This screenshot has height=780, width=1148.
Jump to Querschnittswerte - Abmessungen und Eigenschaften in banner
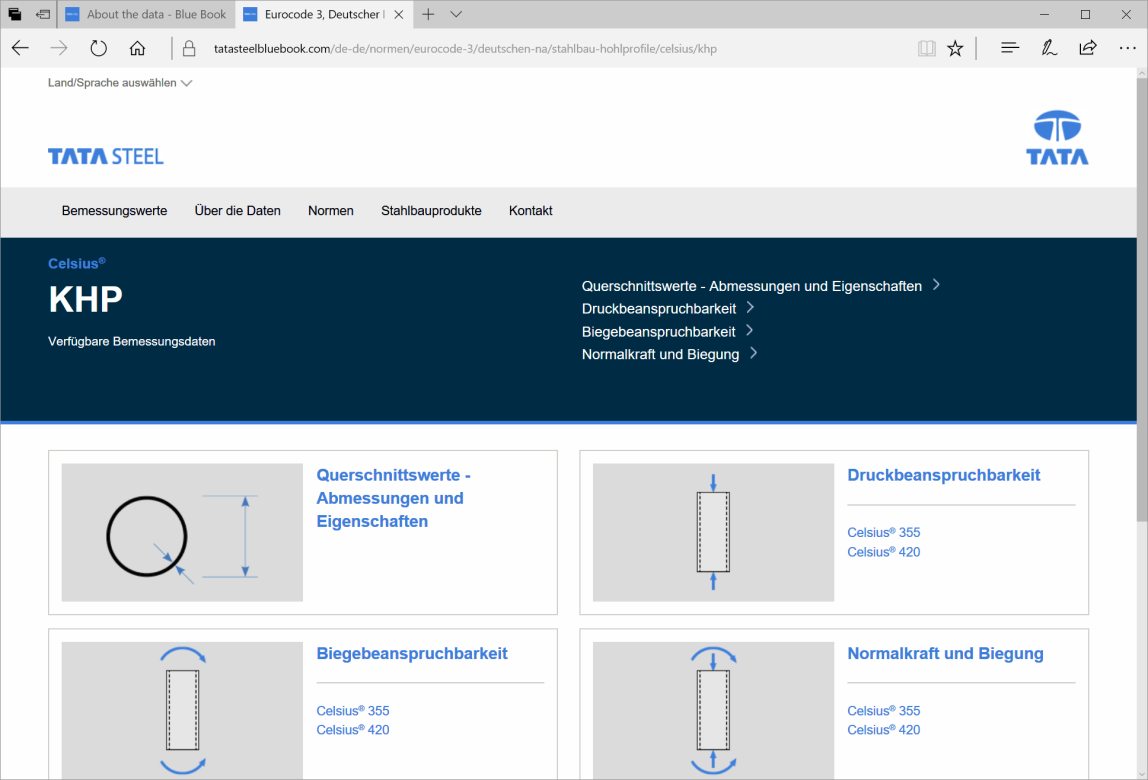click(752, 286)
